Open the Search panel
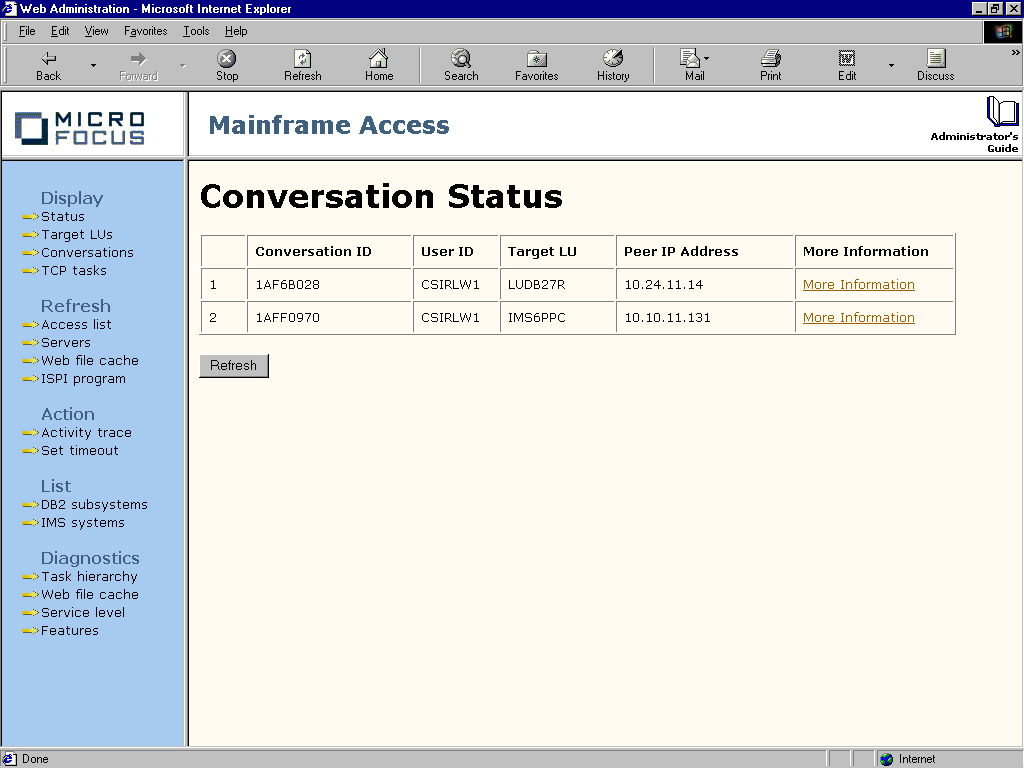The height and width of the screenshot is (768, 1024). 461,62
